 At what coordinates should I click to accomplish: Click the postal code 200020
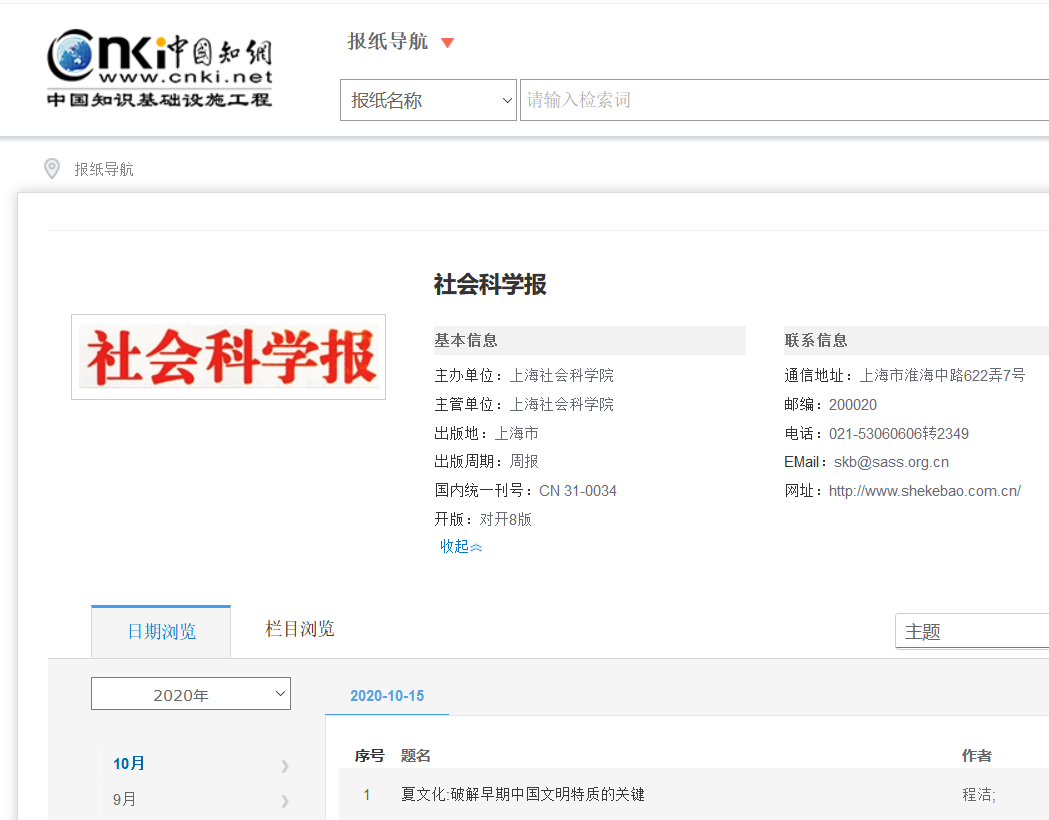coord(852,405)
